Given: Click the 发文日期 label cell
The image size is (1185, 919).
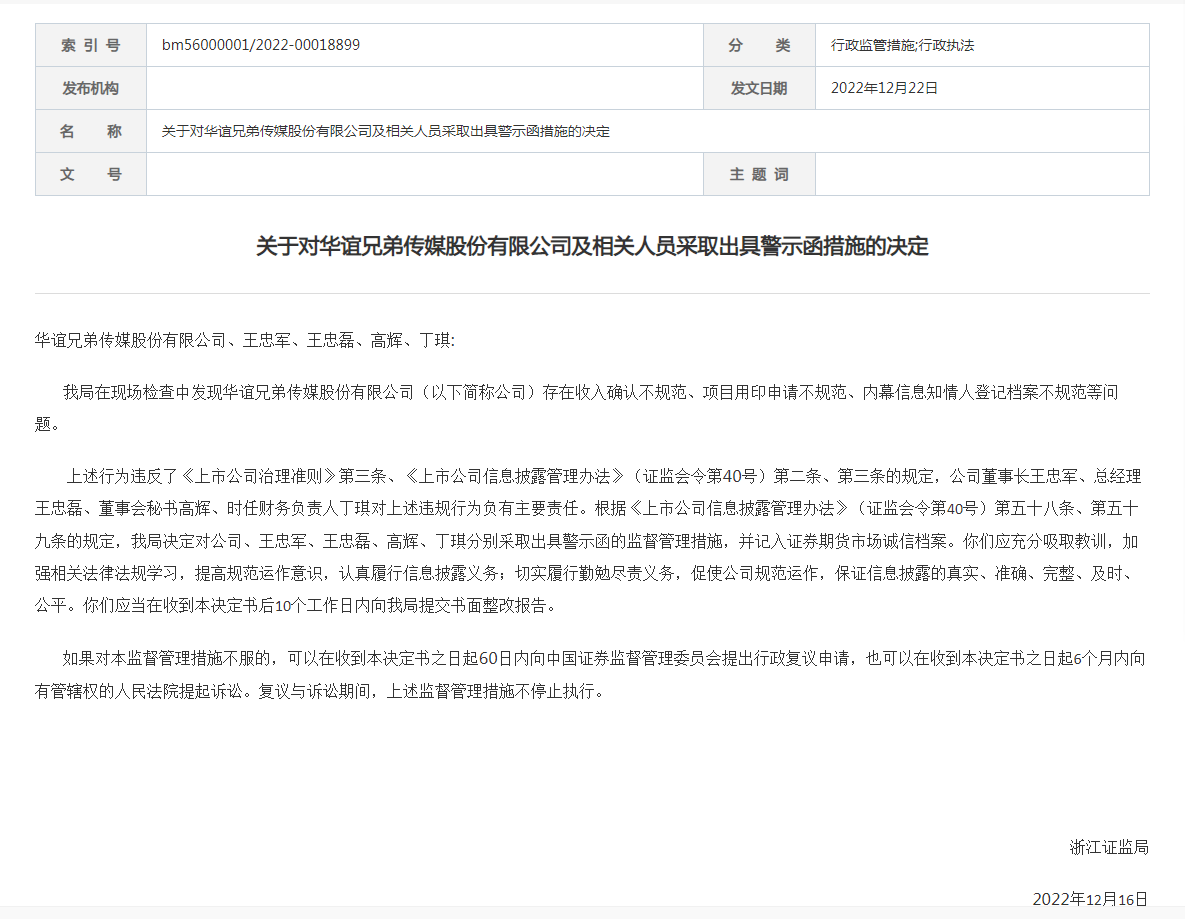Looking at the screenshot, I should point(759,88).
